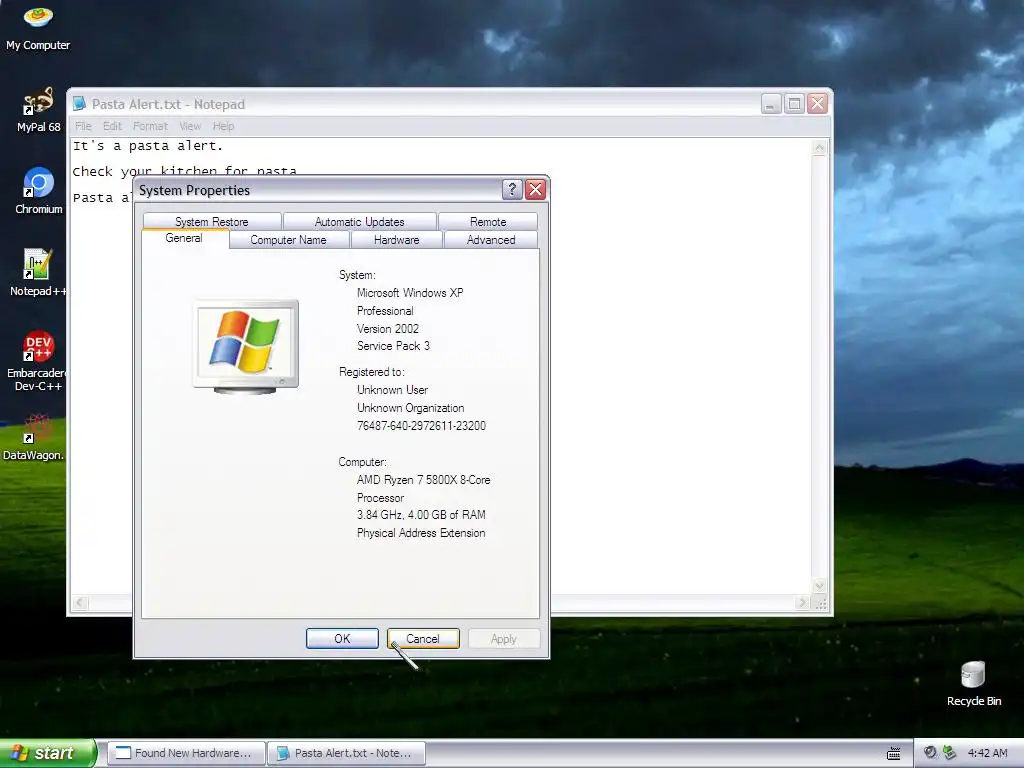The image size is (1024, 768).
Task: Click the product ID 76487-640-2972611-23200
Action: point(421,426)
